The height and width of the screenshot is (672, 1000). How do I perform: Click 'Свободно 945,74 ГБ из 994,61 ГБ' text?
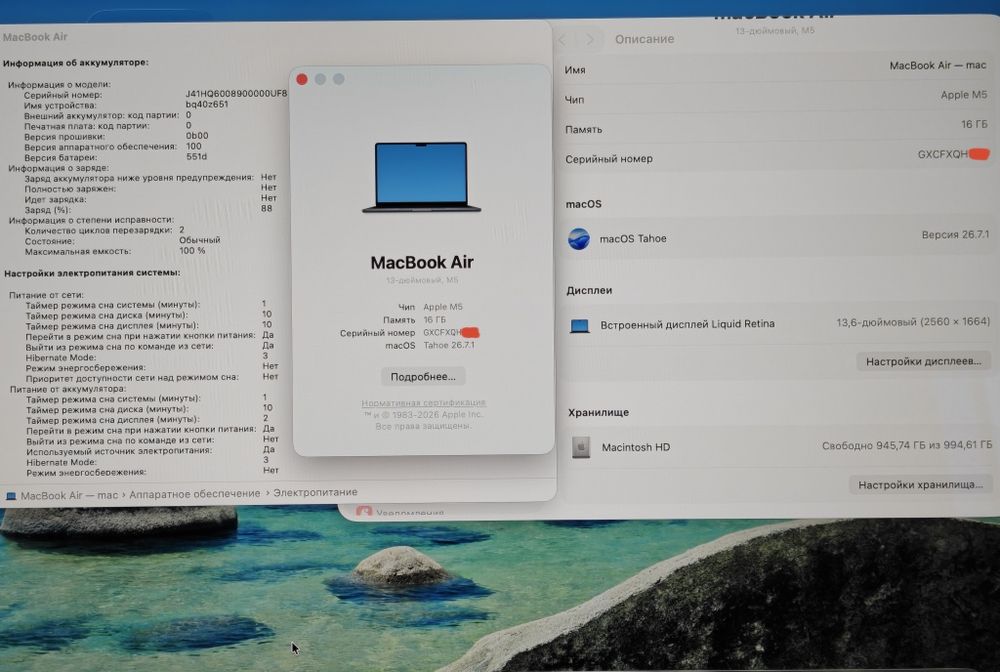pyautogui.click(x=906, y=445)
